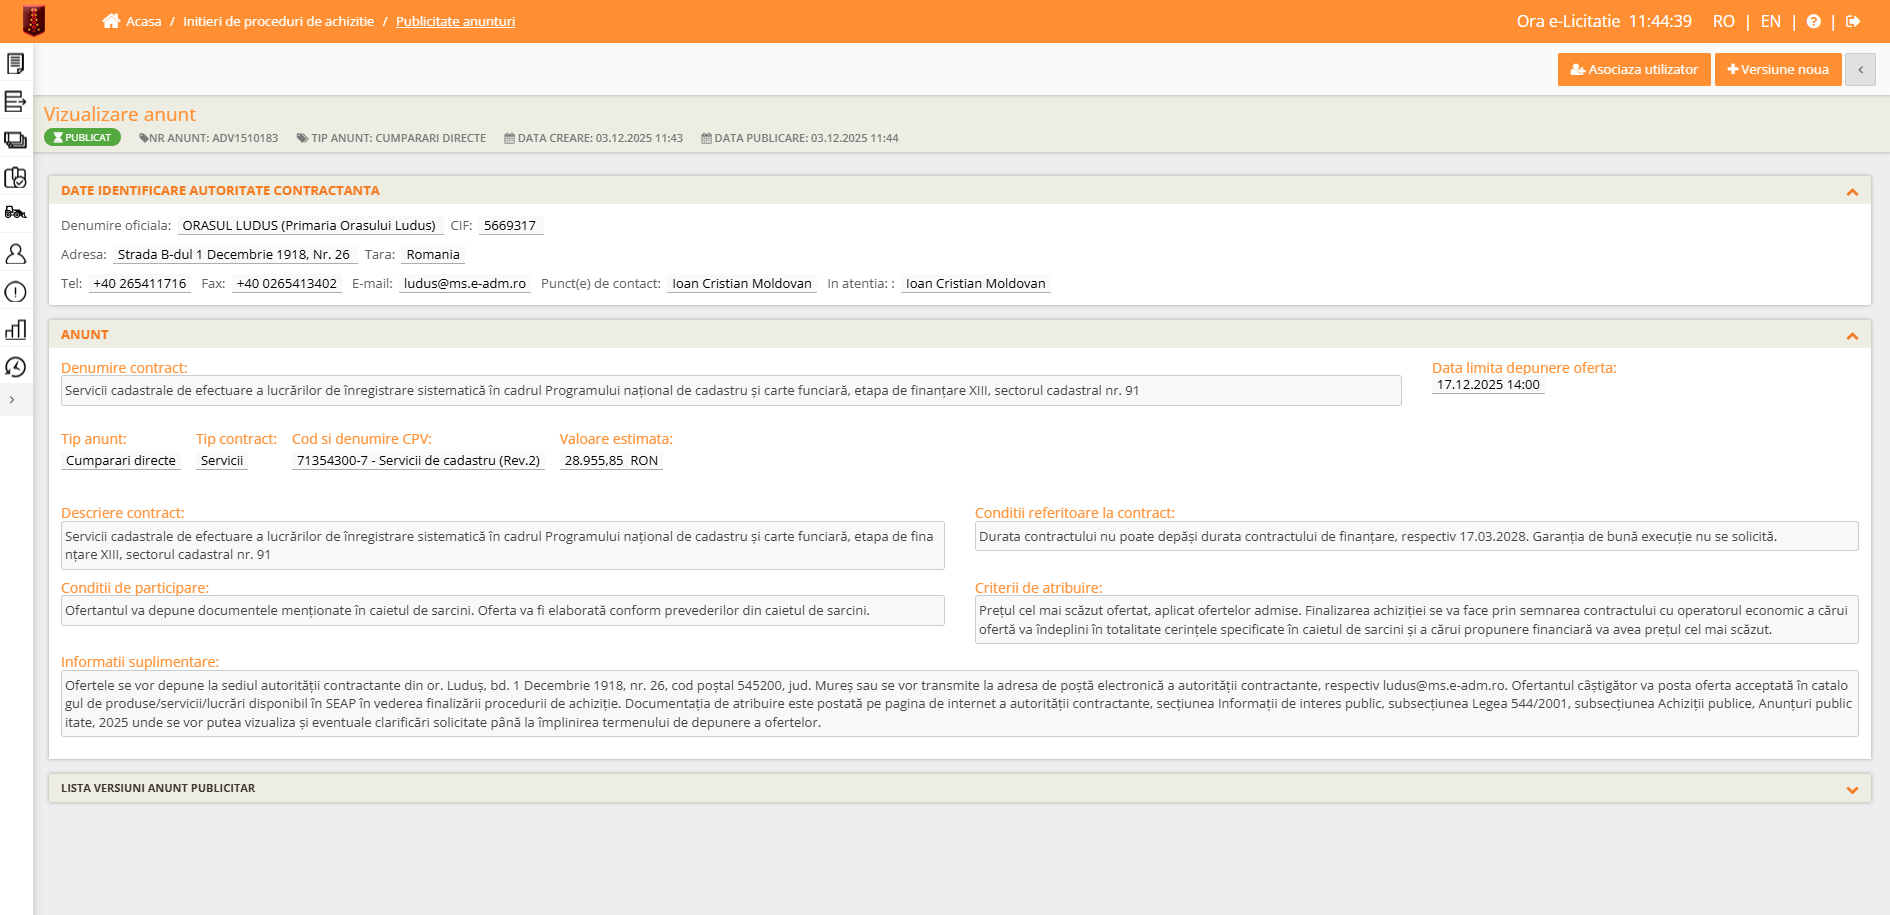Click the stacked windows sidebar icon
Screen dimensions: 1890x915
[x=15, y=140]
